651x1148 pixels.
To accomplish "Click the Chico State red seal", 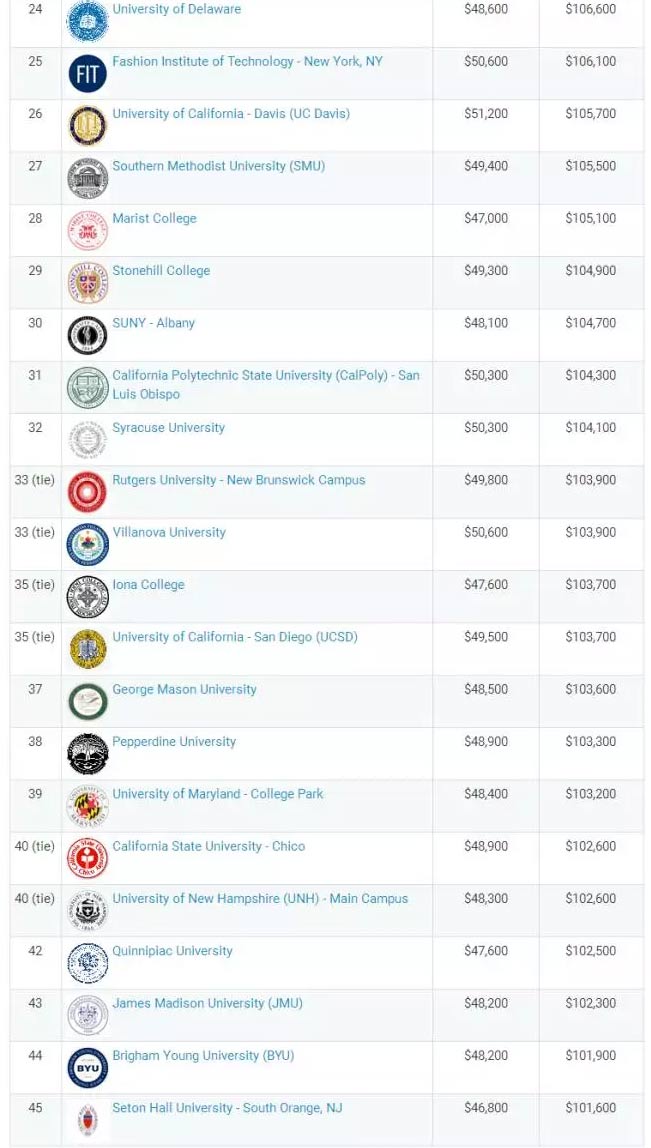I will point(87,858).
